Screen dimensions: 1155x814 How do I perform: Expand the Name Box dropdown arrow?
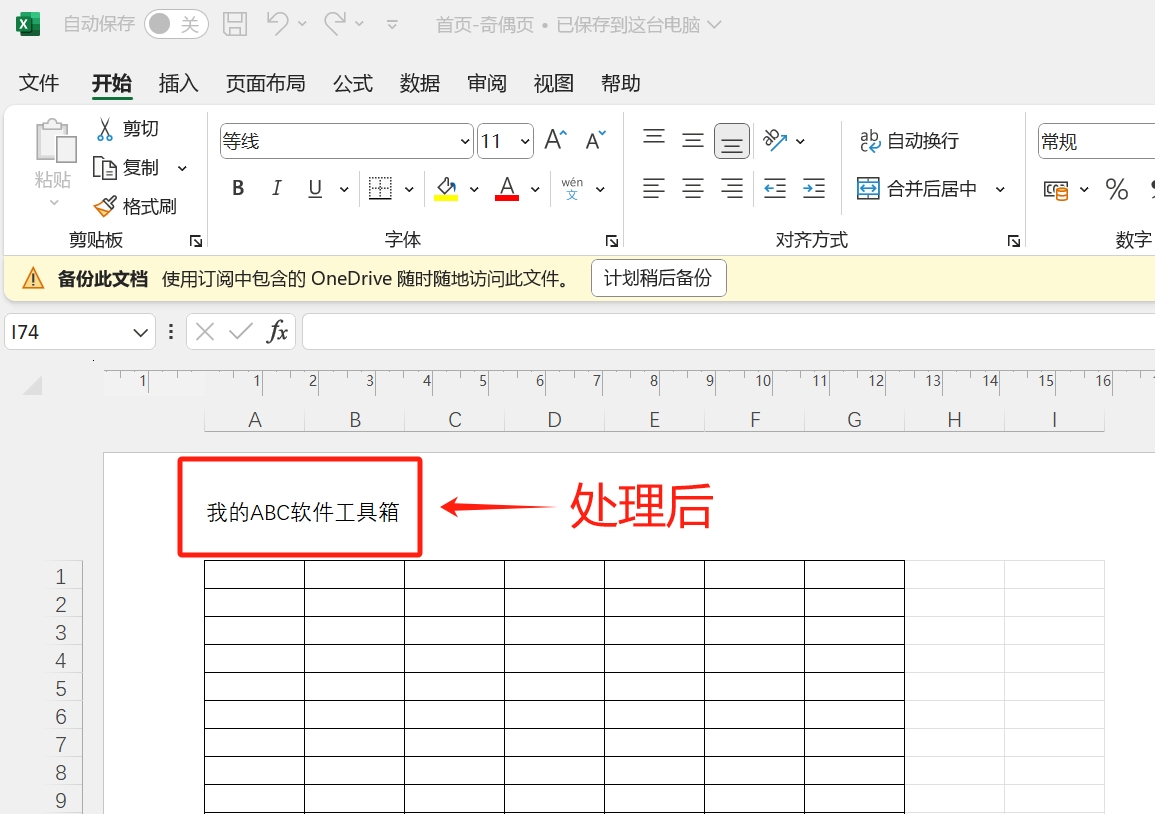[x=140, y=332]
